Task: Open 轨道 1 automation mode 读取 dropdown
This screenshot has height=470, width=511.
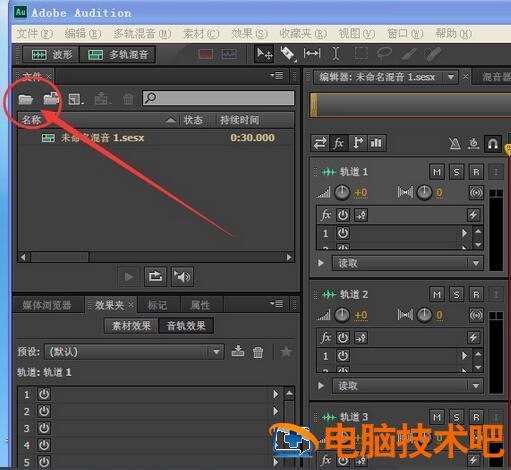Action: [407, 263]
